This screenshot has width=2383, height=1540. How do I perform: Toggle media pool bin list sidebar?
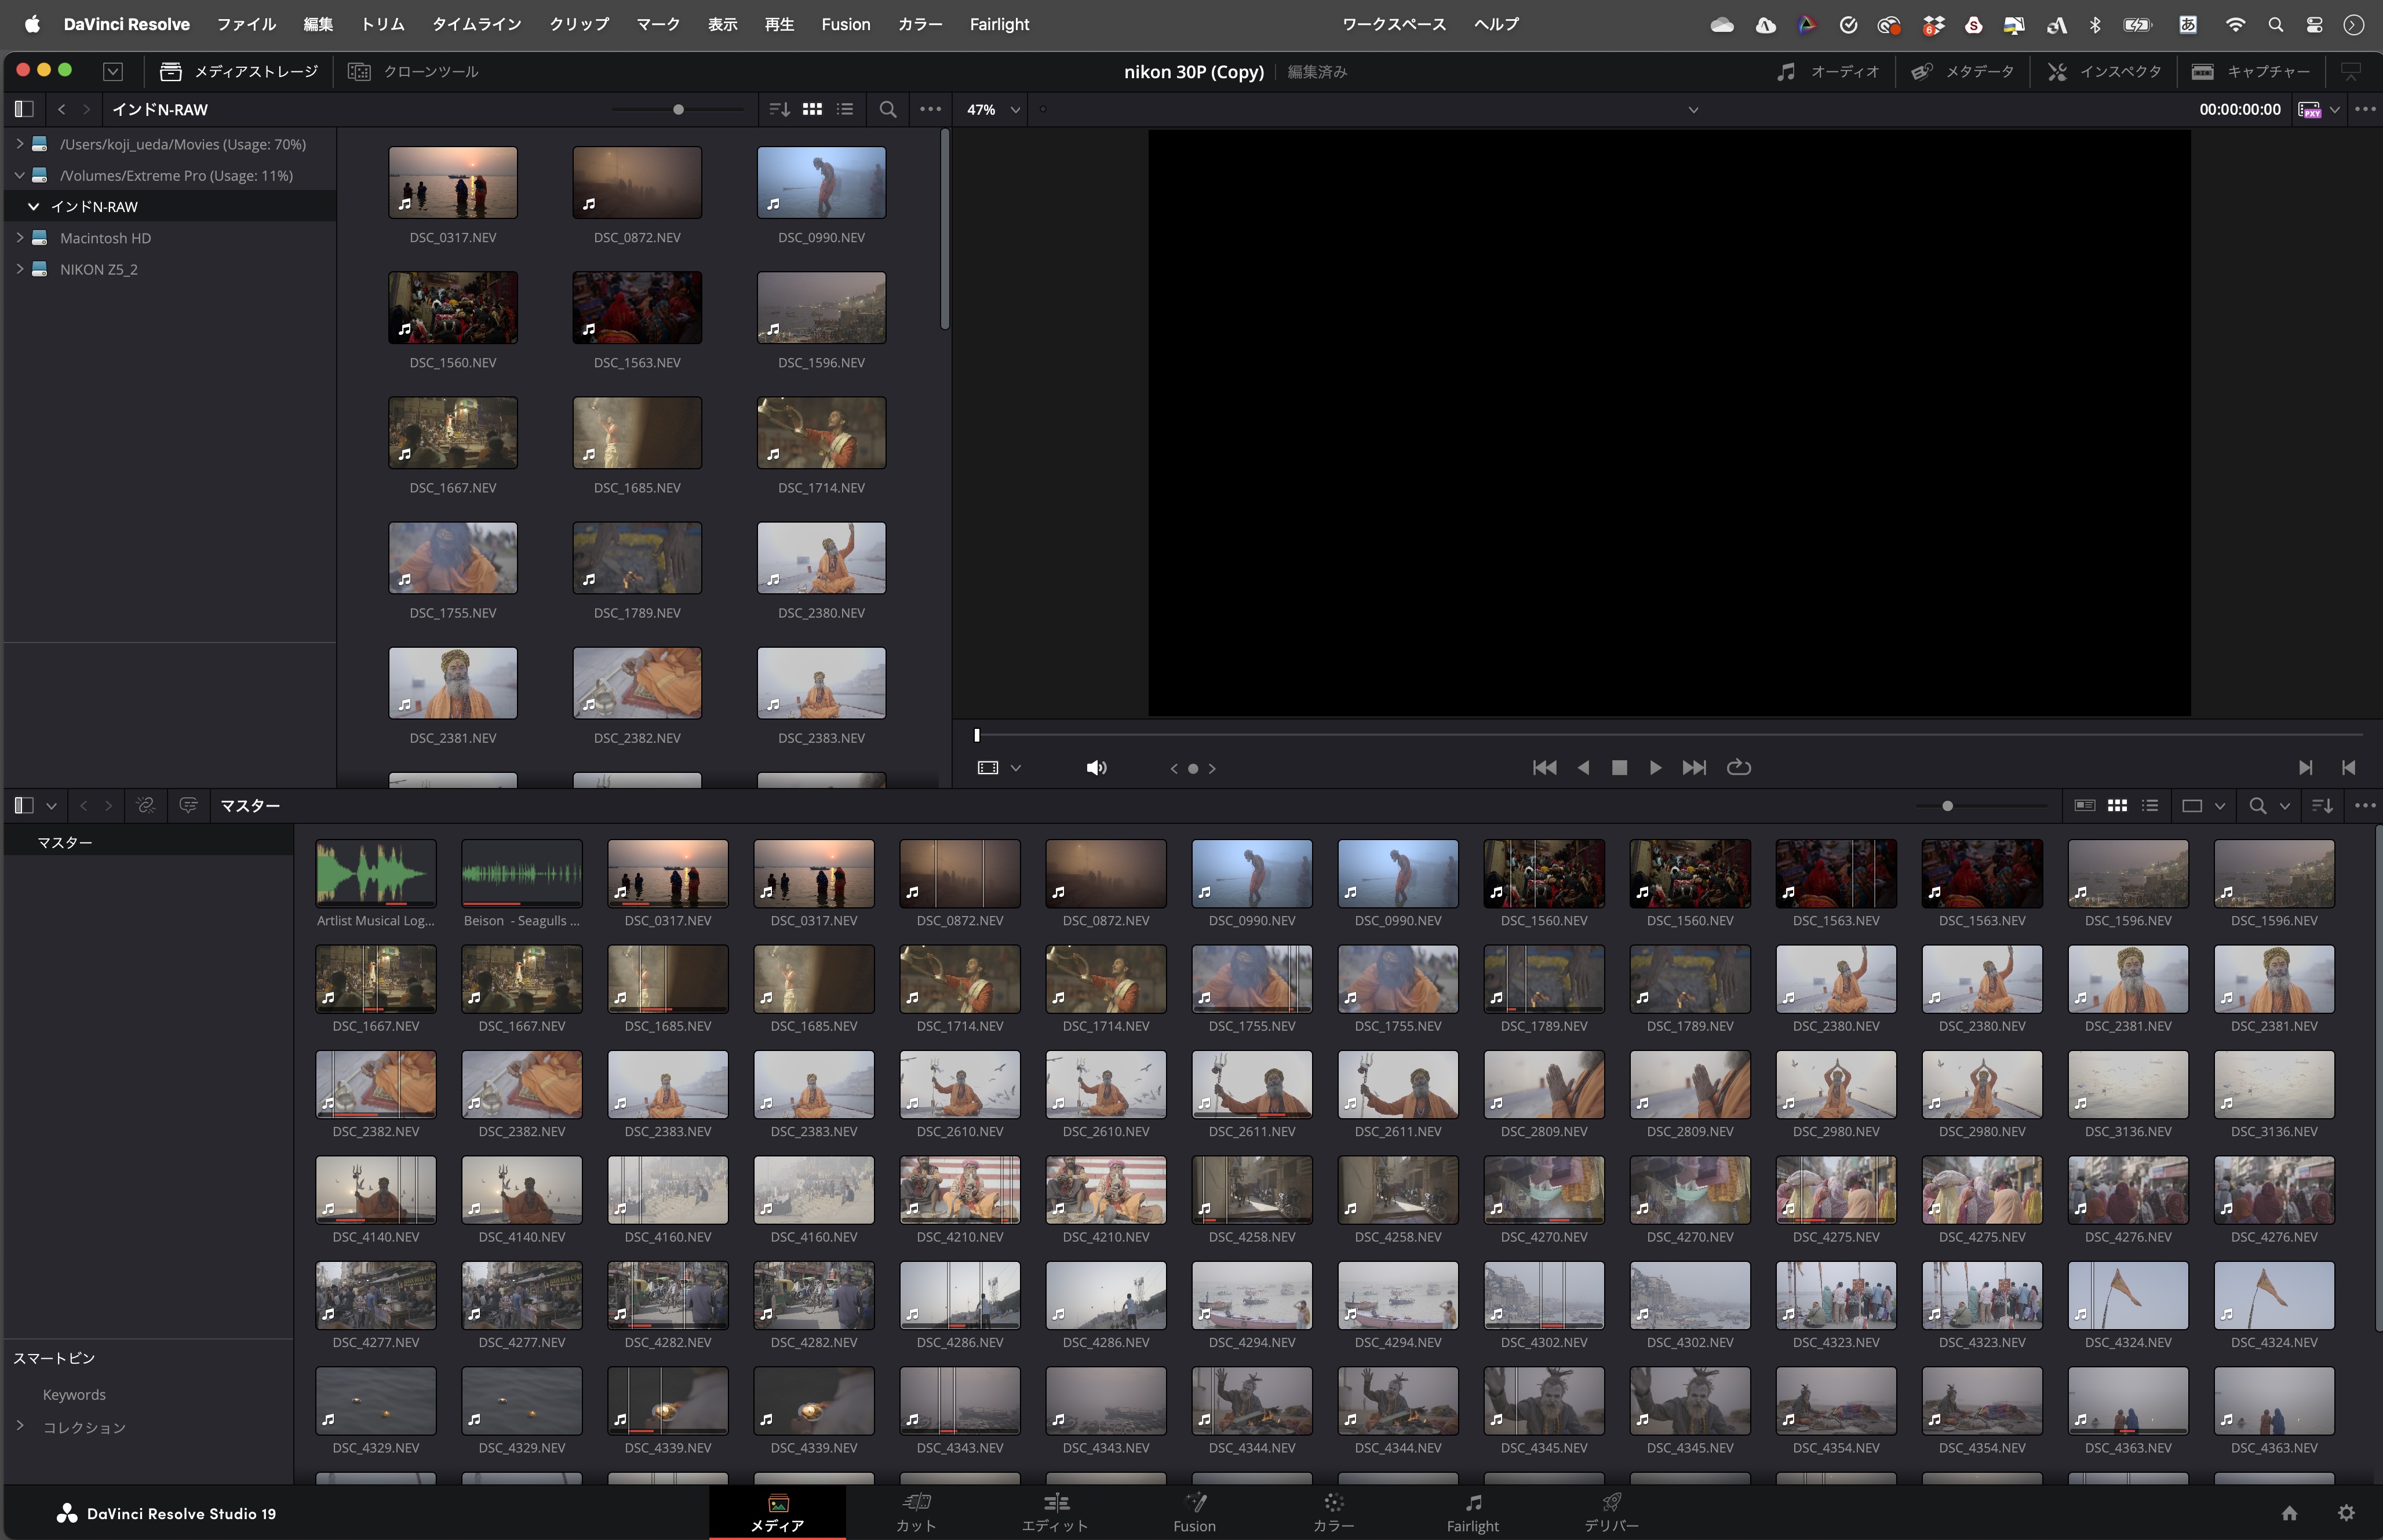pos(24,805)
